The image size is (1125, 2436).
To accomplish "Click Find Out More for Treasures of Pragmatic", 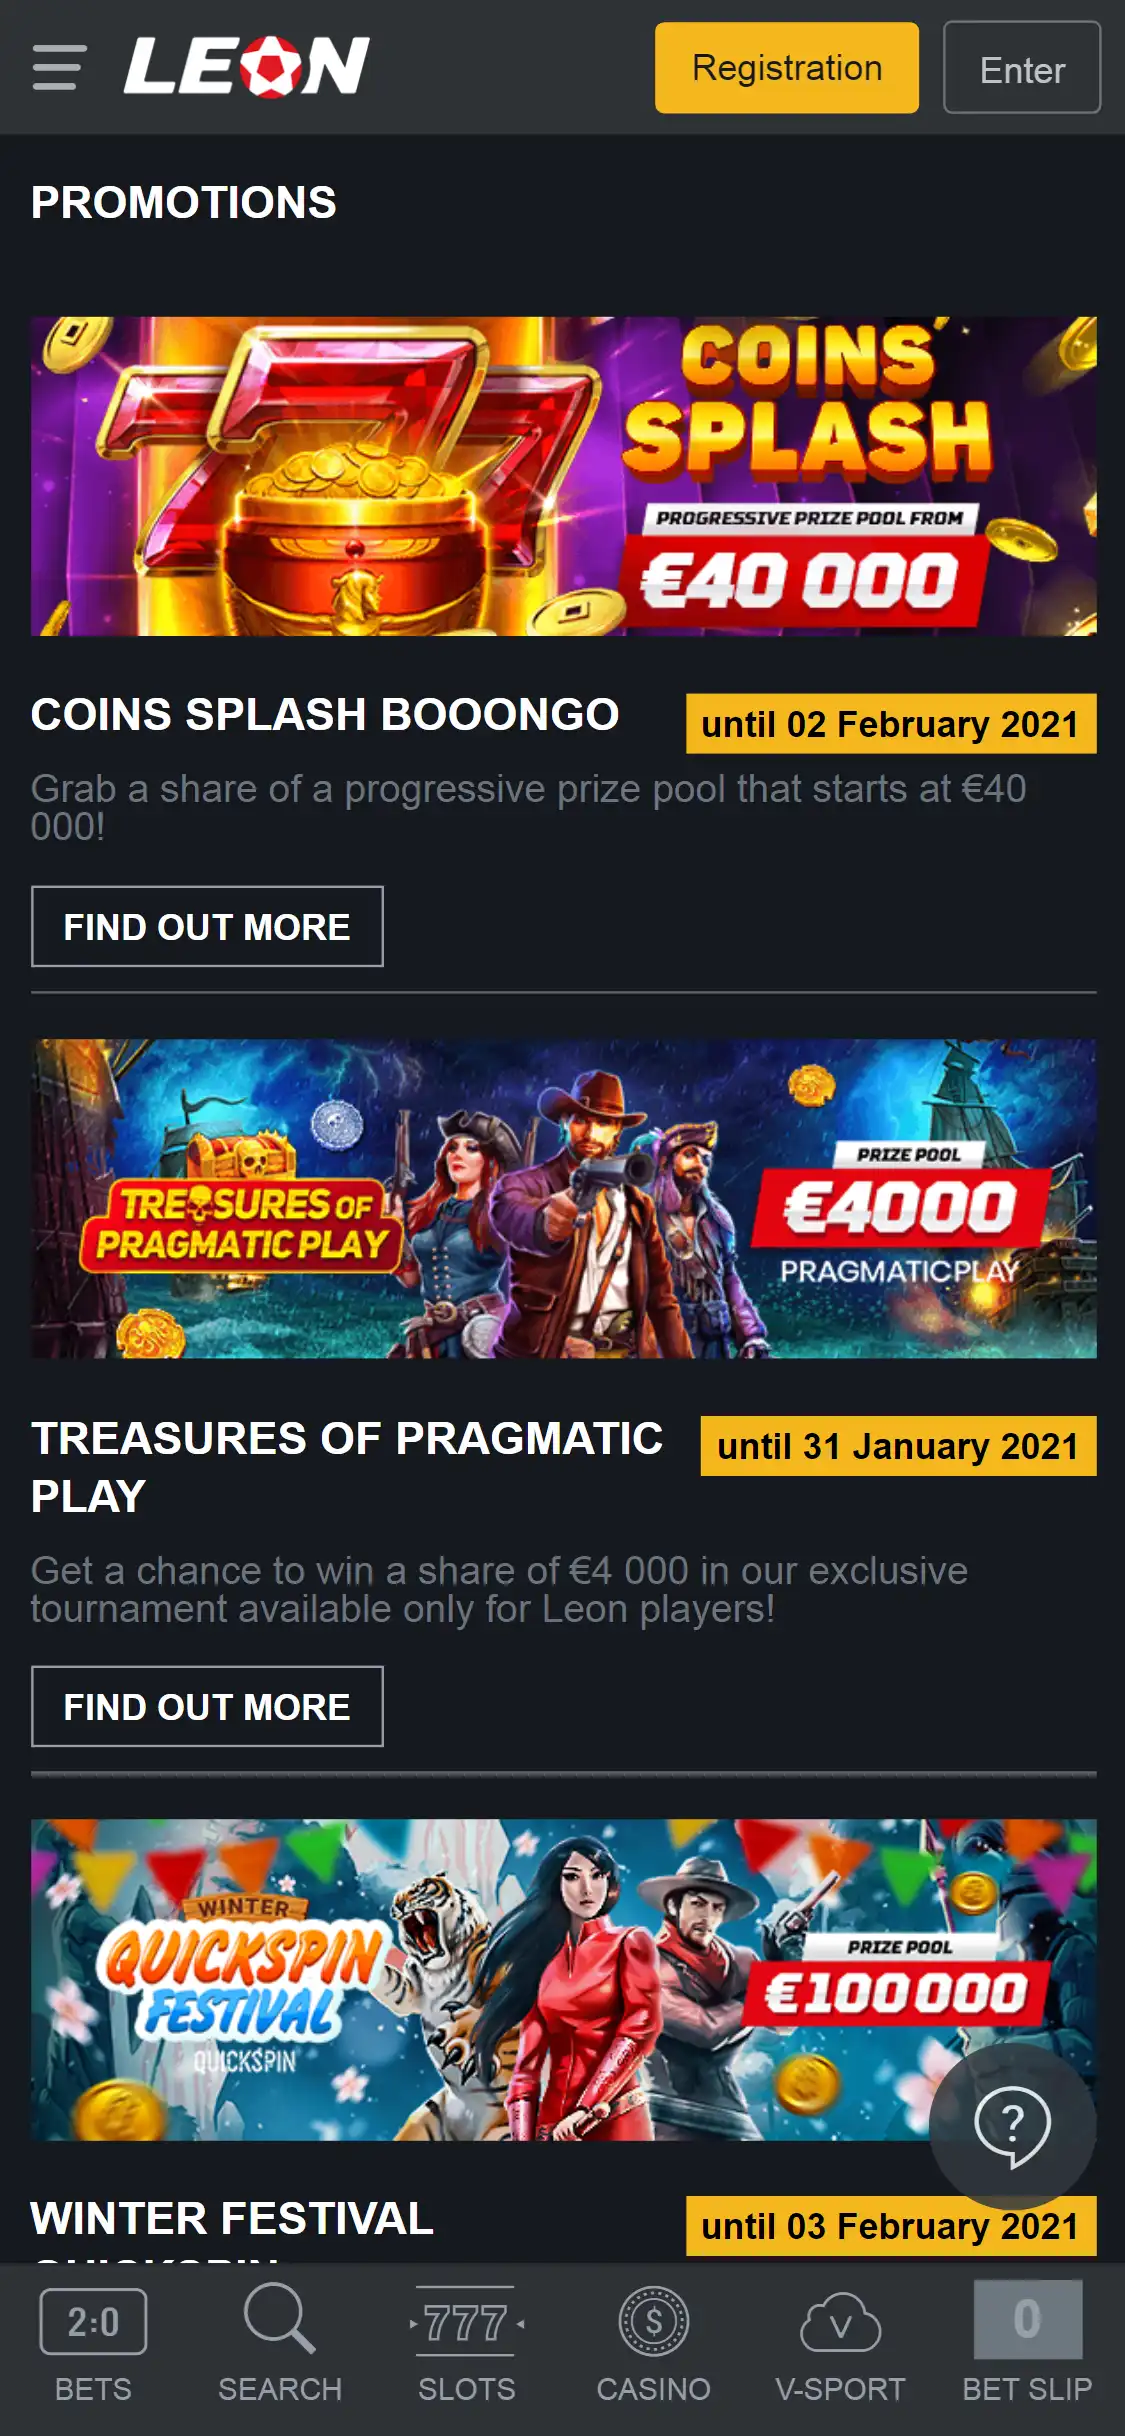I will (x=207, y=1707).
